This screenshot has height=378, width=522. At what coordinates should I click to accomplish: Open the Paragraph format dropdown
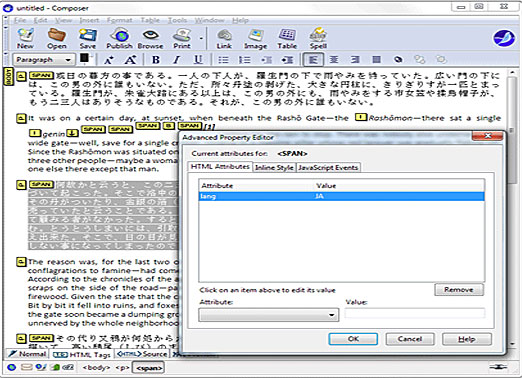[44, 60]
